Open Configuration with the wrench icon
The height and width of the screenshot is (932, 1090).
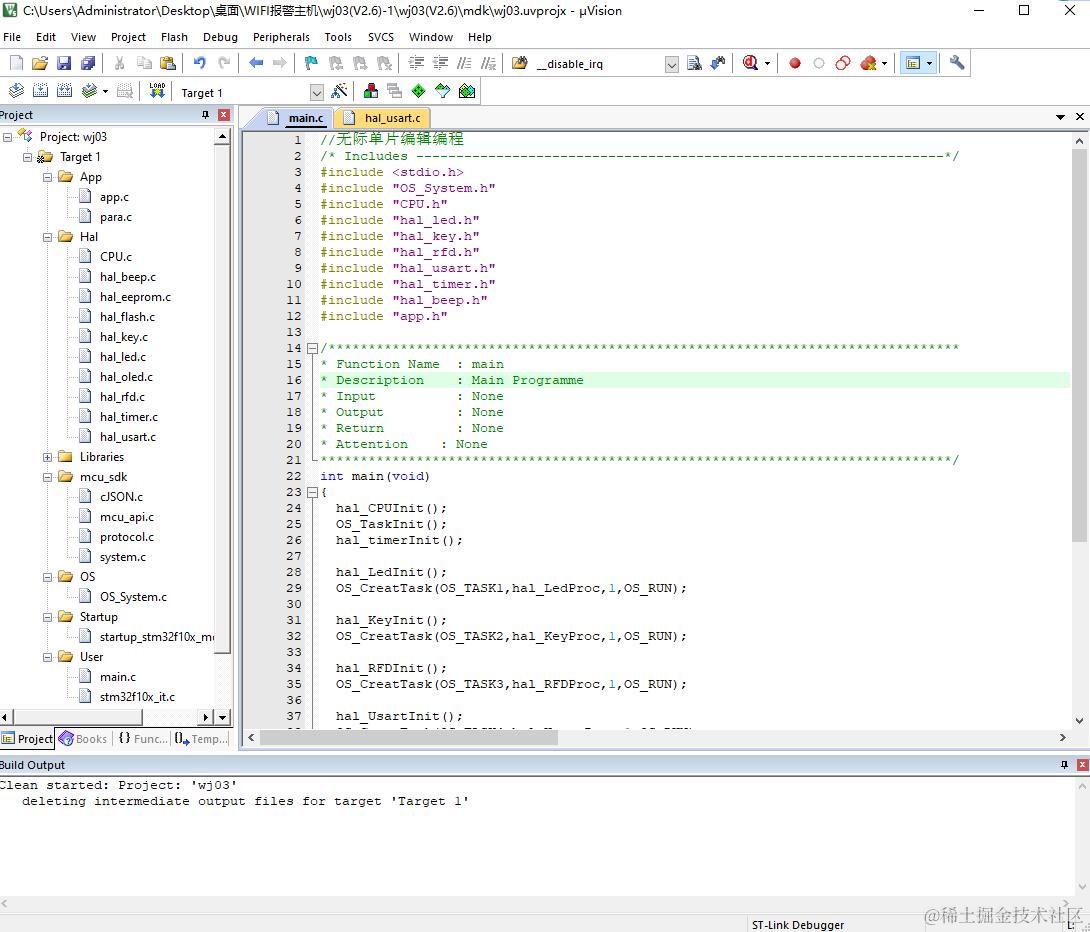[x=957, y=63]
